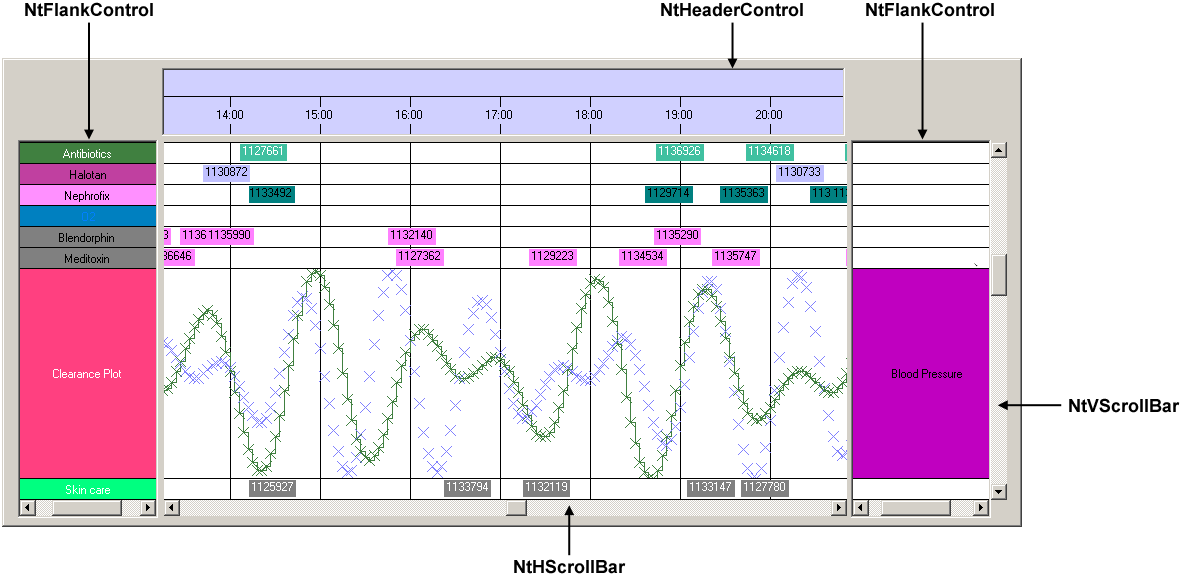Click the vertical scrollbar down arrow
The image size is (1182, 576).
[998, 491]
